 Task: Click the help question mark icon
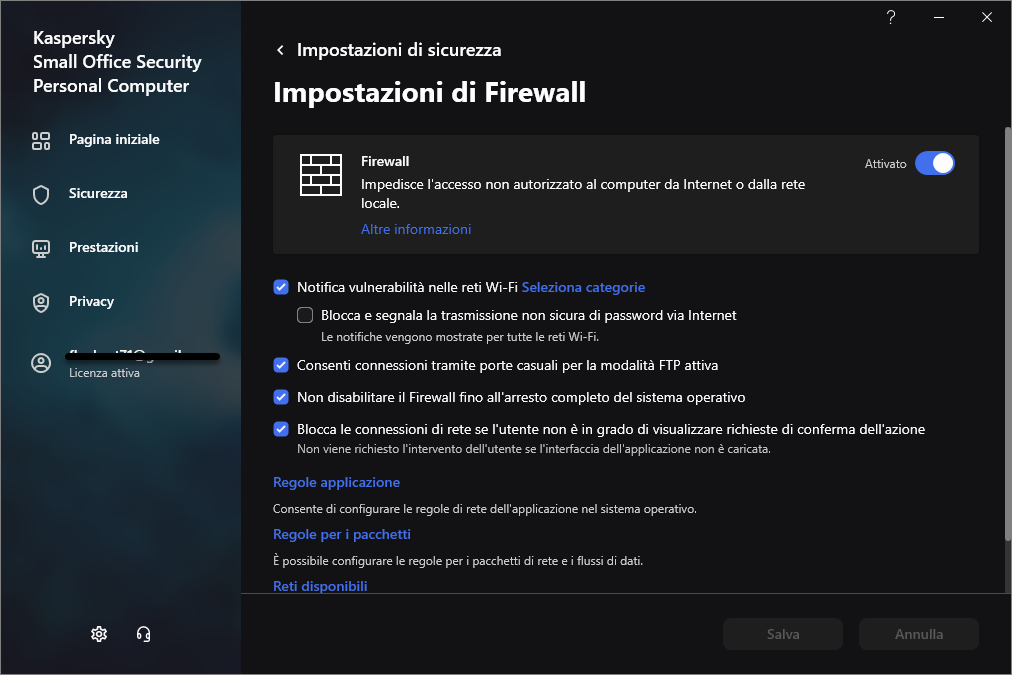pos(891,17)
